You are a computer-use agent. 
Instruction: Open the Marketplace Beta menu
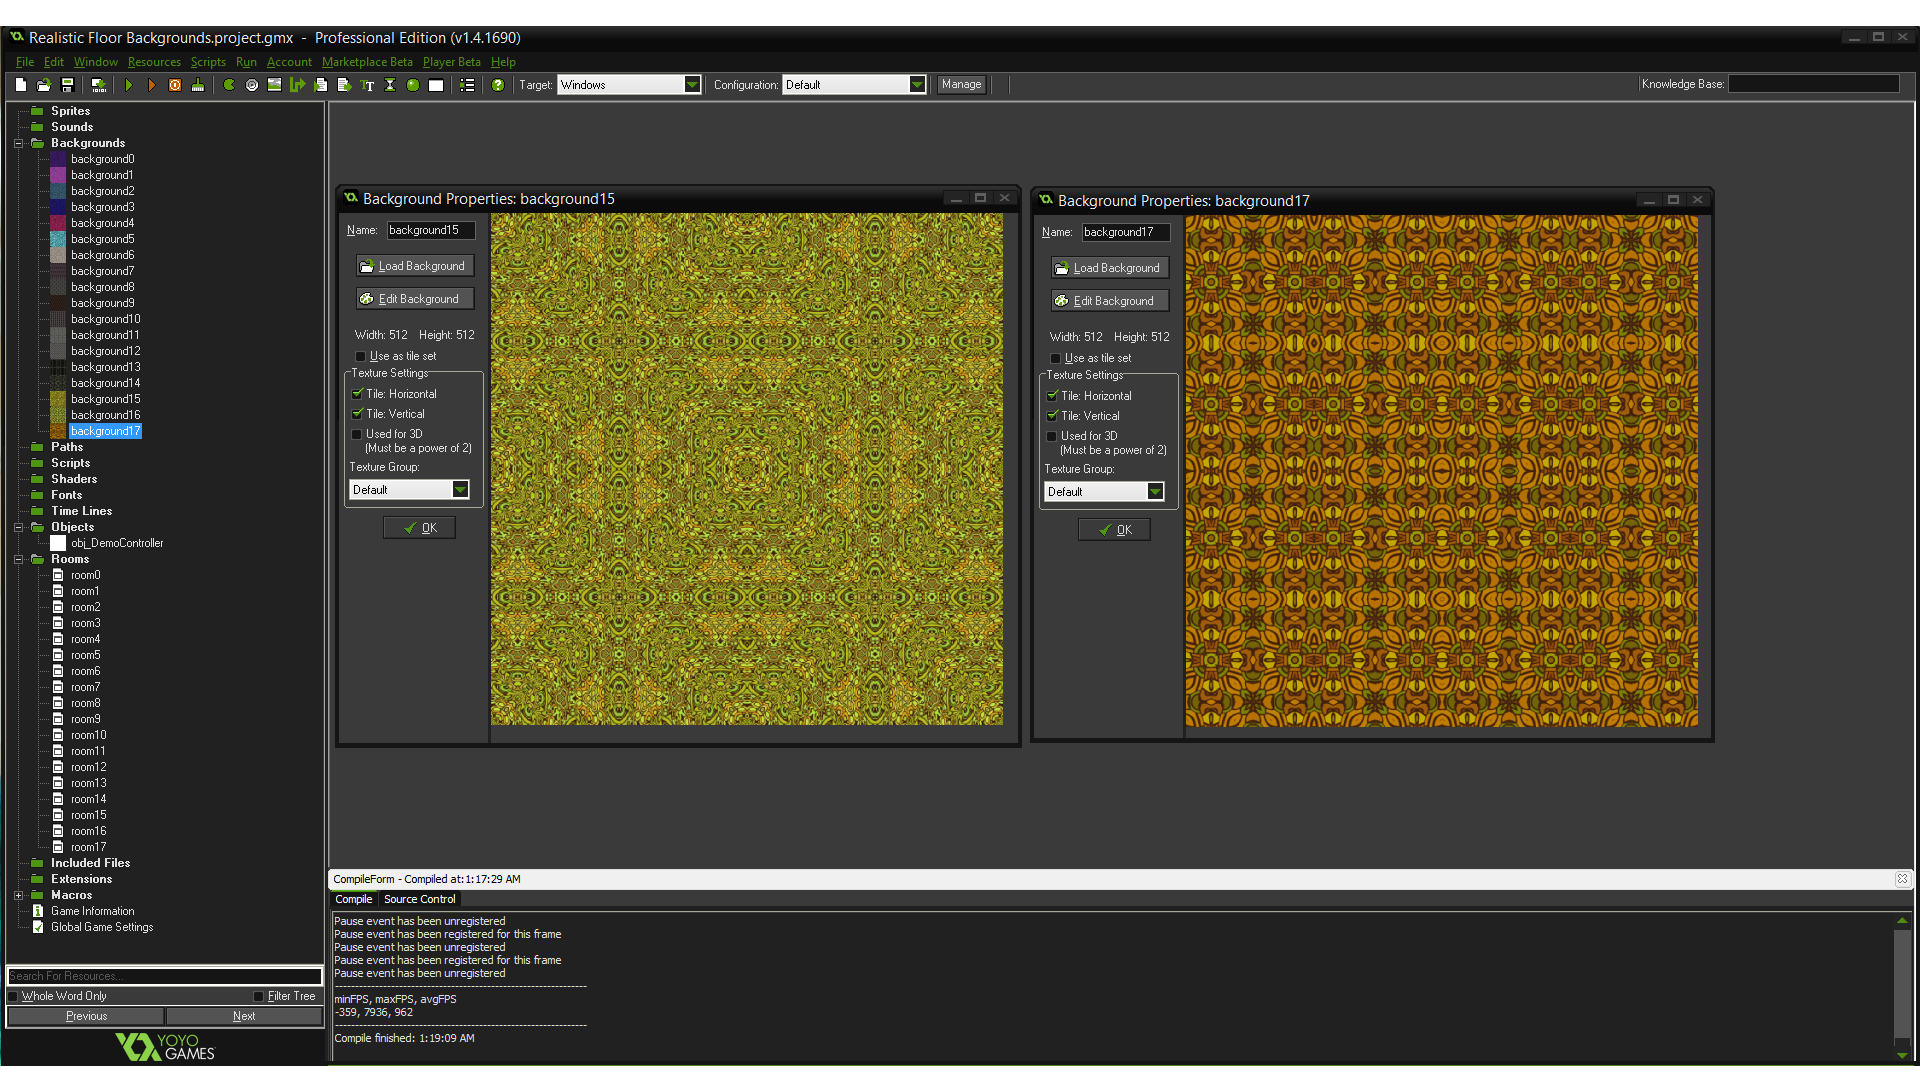click(367, 62)
